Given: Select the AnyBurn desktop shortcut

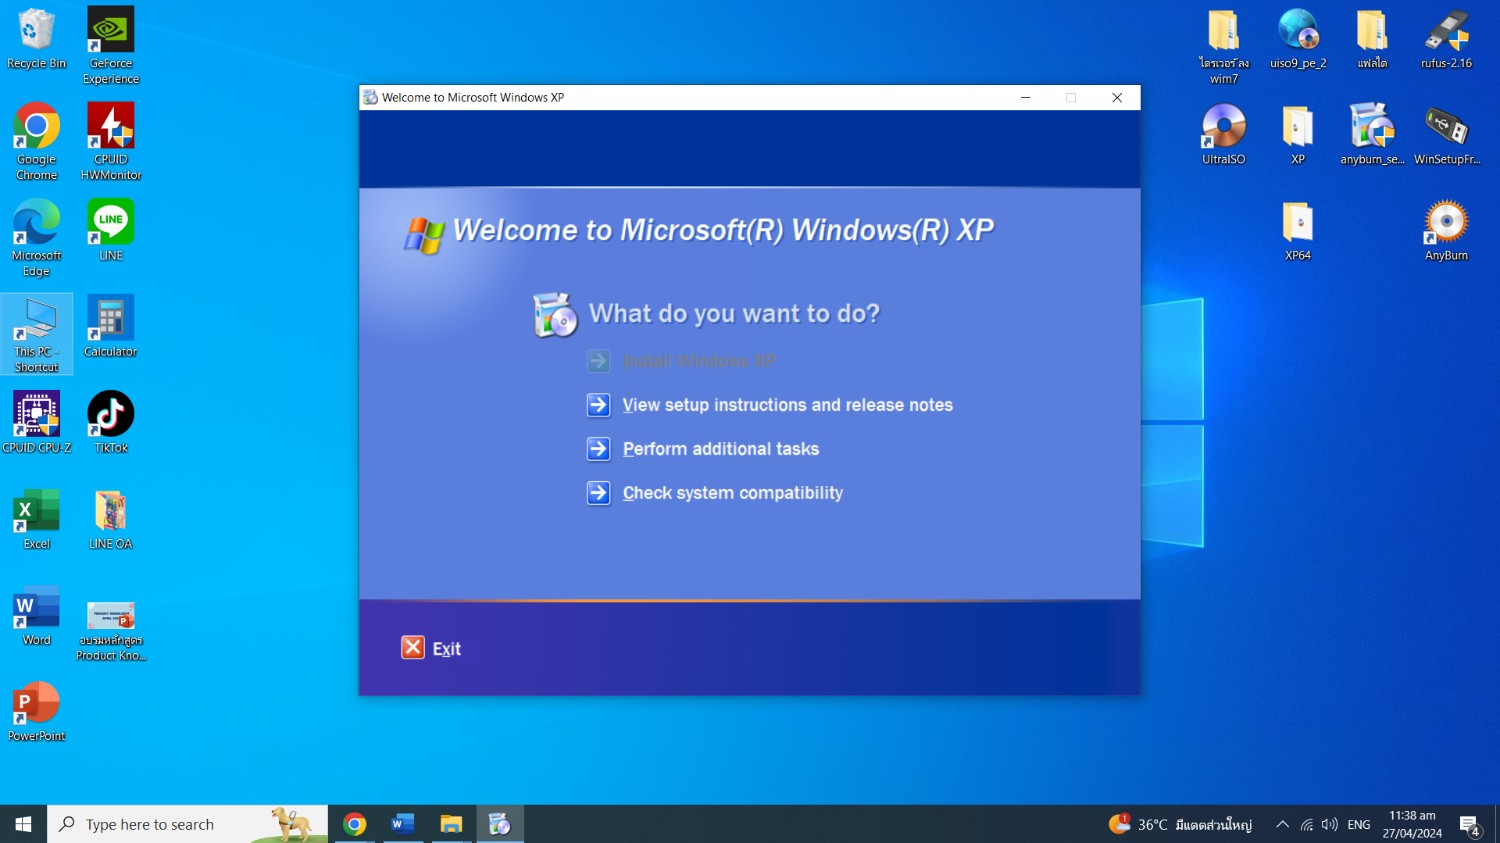Looking at the screenshot, I should [x=1446, y=231].
